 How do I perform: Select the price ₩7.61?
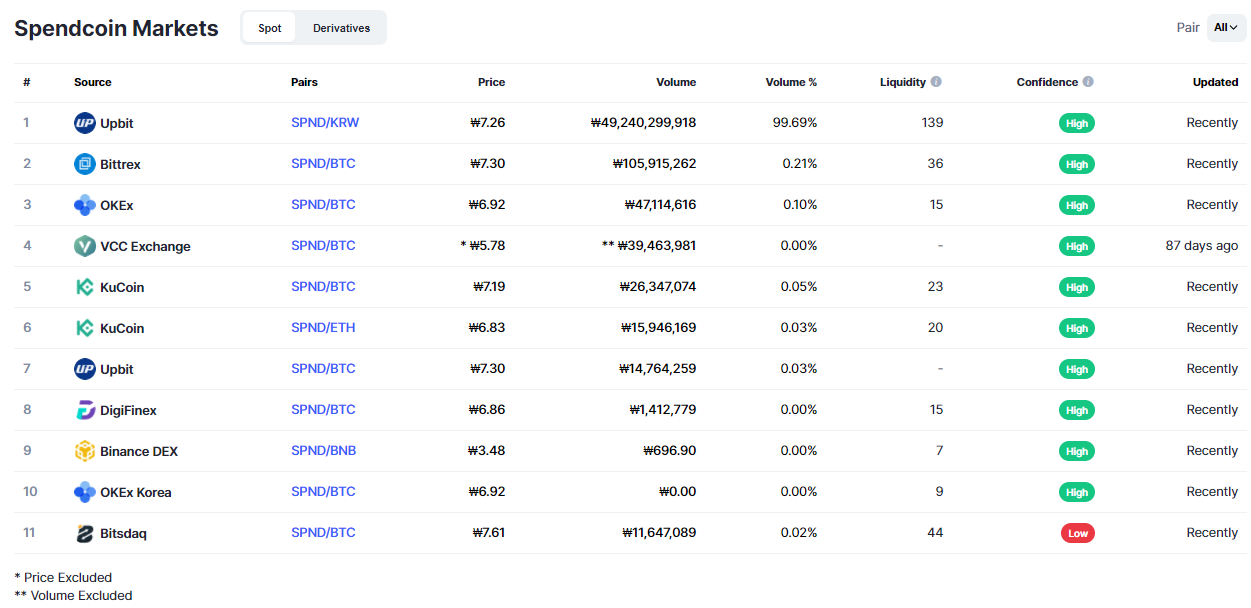point(489,533)
